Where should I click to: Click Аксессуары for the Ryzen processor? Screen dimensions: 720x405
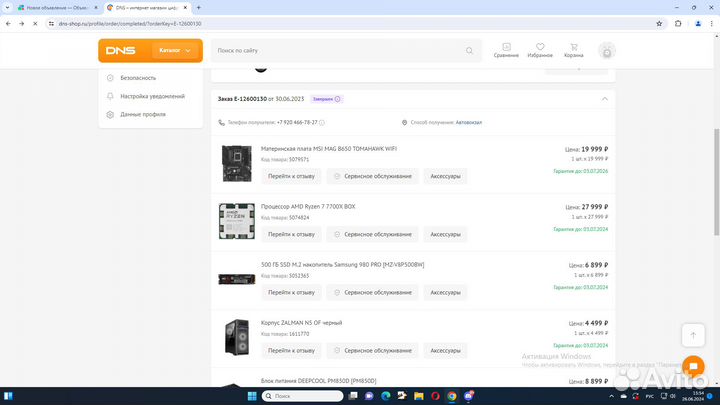click(x=445, y=234)
